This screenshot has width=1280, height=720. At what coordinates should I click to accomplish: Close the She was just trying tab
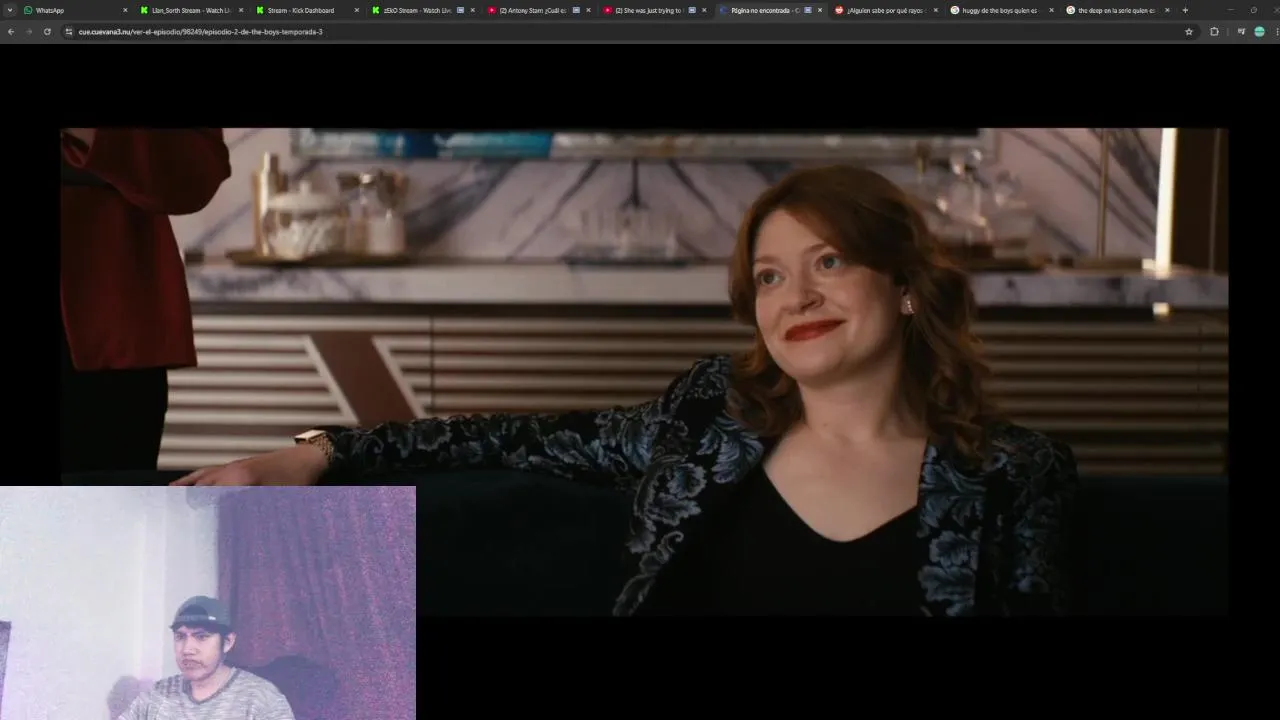[x=704, y=10]
